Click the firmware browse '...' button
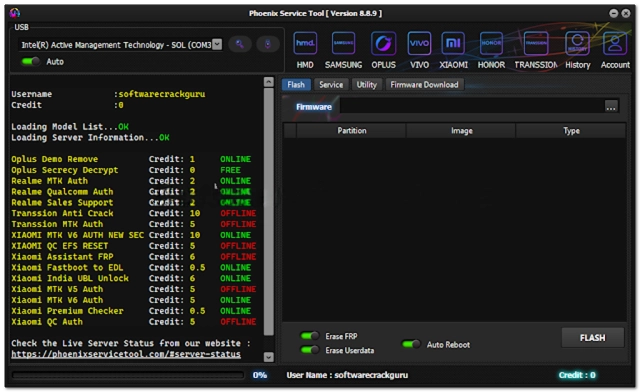The height and width of the screenshot is (392, 640). coord(611,107)
